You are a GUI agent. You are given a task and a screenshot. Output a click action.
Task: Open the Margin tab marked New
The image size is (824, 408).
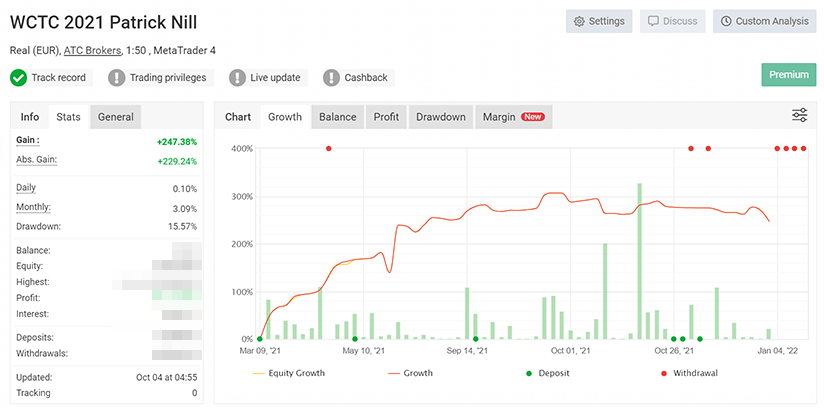[x=512, y=117]
